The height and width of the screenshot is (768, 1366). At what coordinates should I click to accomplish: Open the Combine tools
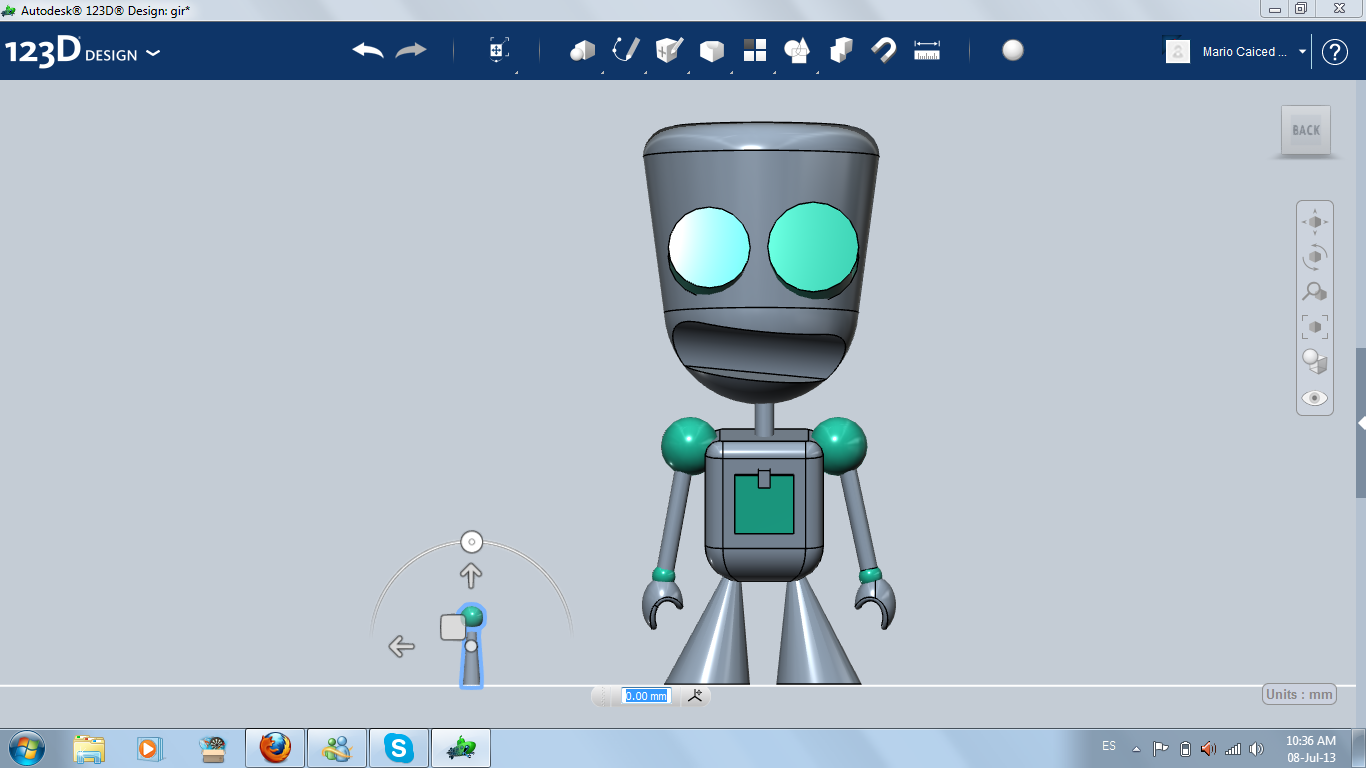(x=841, y=50)
